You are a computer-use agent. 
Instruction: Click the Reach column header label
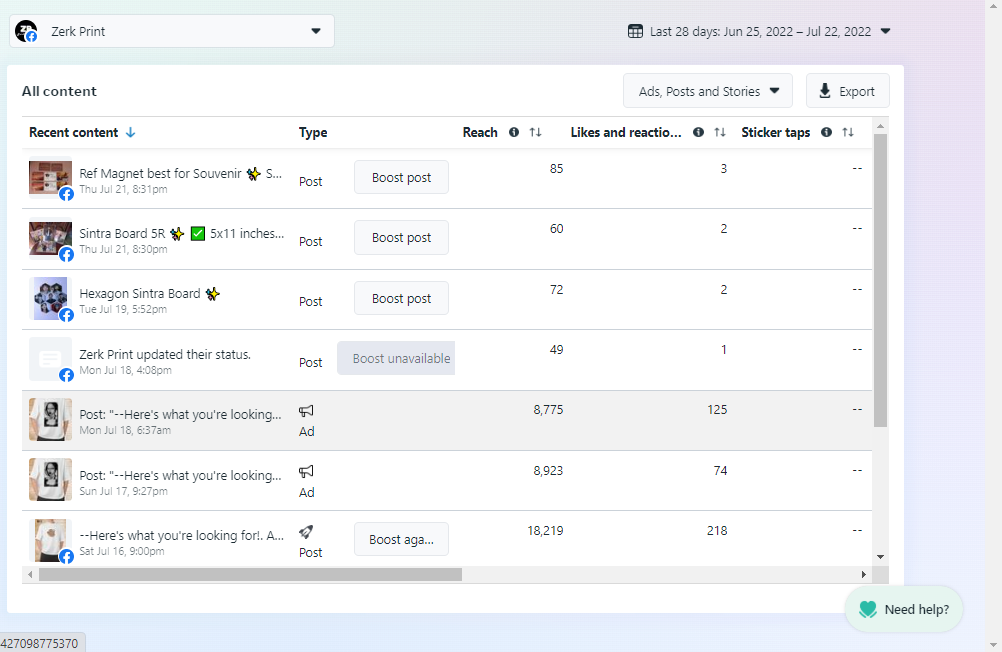(x=480, y=132)
